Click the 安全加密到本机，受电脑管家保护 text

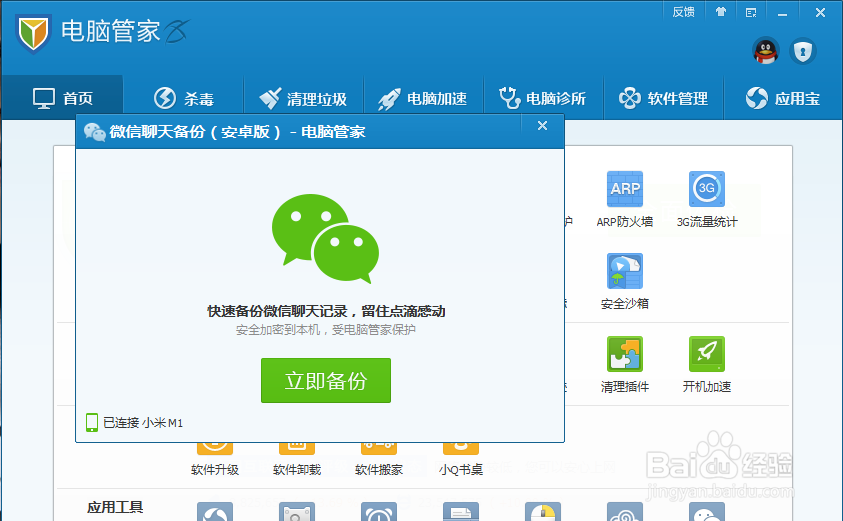pyautogui.click(x=326, y=330)
